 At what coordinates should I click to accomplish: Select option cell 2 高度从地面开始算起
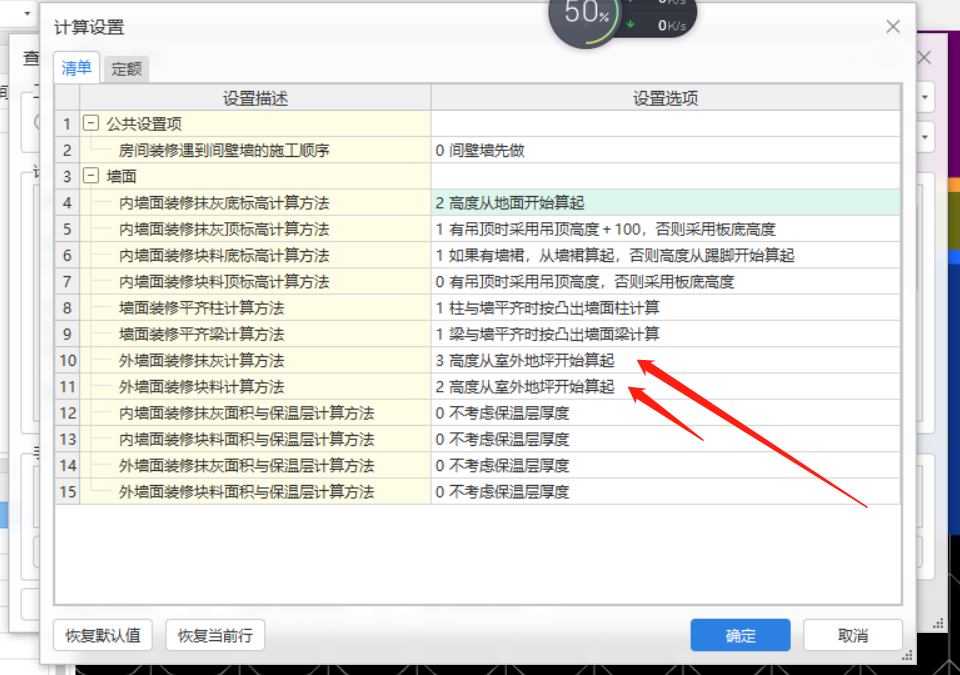pyautogui.click(x=666, y=203)
